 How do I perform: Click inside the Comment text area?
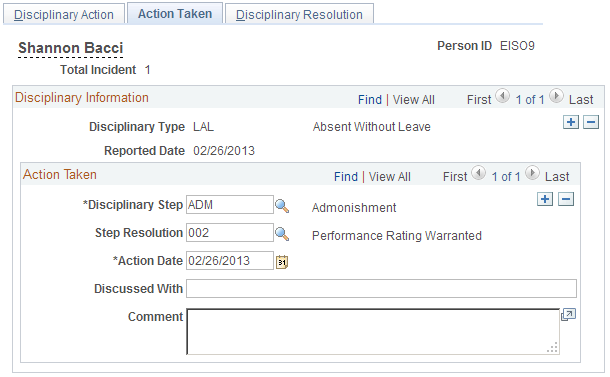click(373, 331)
